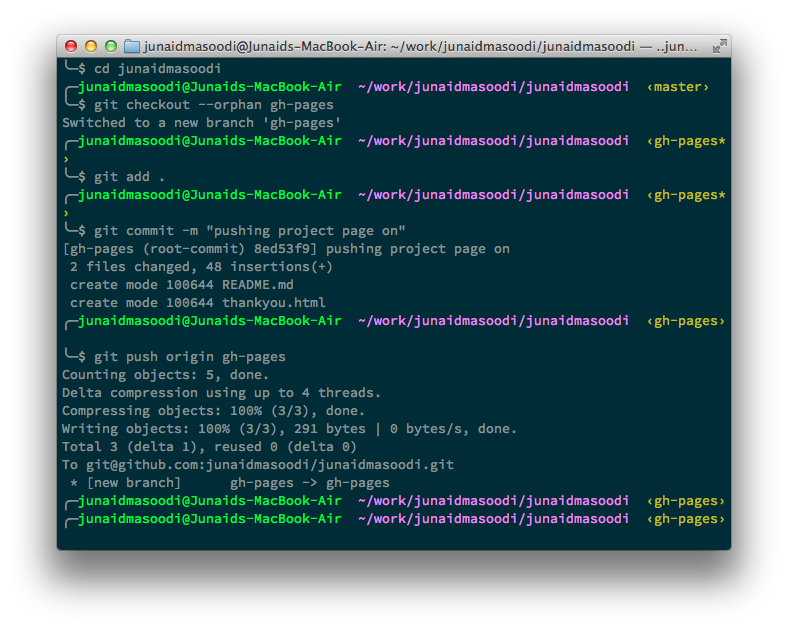The height and width of the screenshot is (629, 788).
Task: Click the README.md filename in output
Action: [258, 285]
